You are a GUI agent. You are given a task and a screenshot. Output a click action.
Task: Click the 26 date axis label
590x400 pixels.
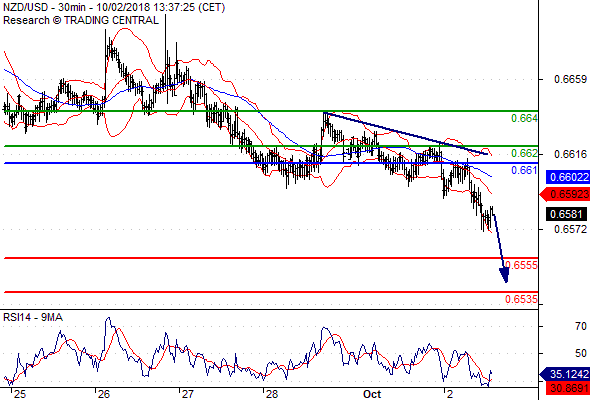[104, 394]
